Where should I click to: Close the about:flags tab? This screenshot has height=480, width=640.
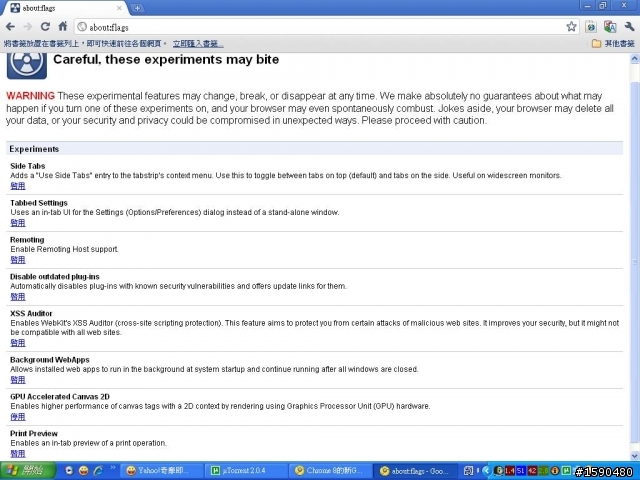(x=119, y=8)
